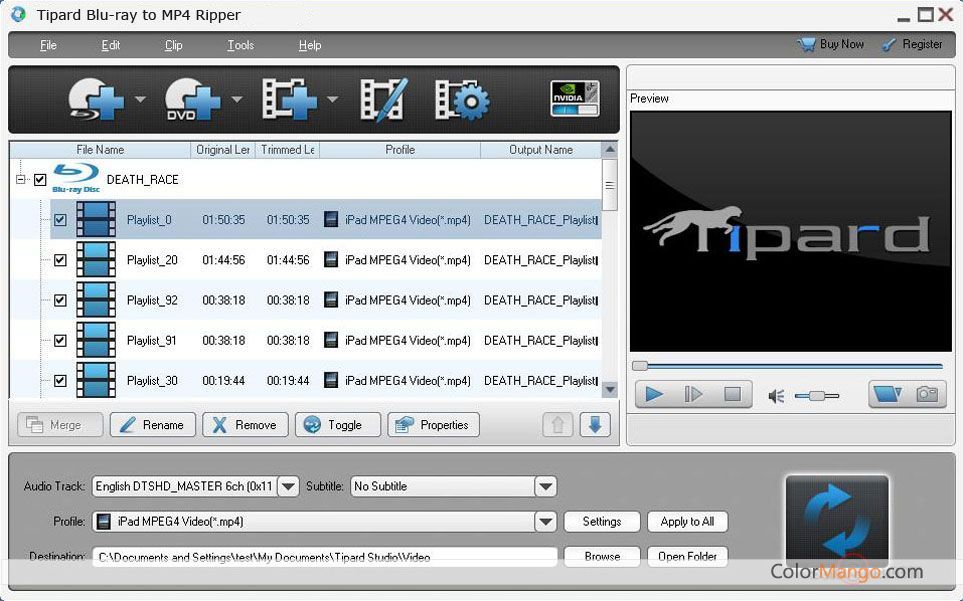Image resolution: width=963 pixels, height=601 pixels.
Task: Click the snapshot camera icon
Action: pyautogui.click(x=927, y=394)
